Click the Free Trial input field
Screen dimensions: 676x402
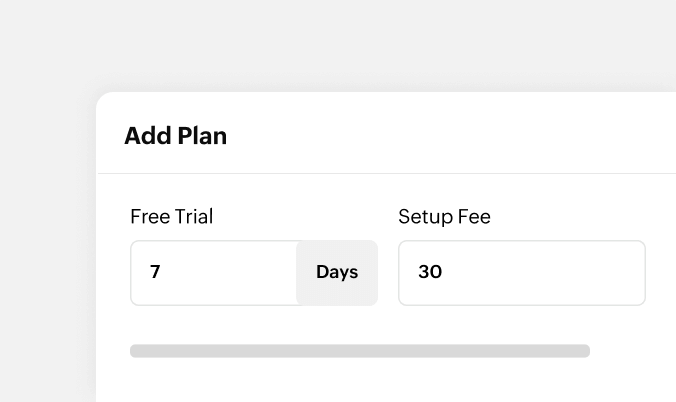213,272
